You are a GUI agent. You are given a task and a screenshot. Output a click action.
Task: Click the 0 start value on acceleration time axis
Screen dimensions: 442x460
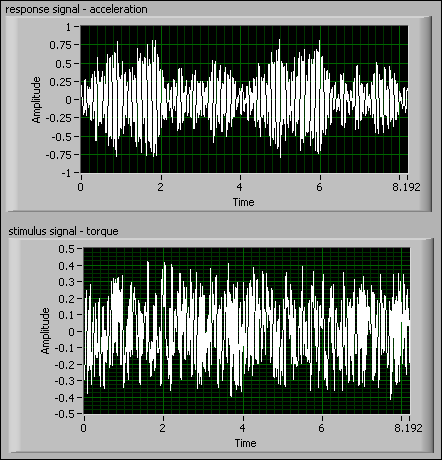(x=81, y=187)
